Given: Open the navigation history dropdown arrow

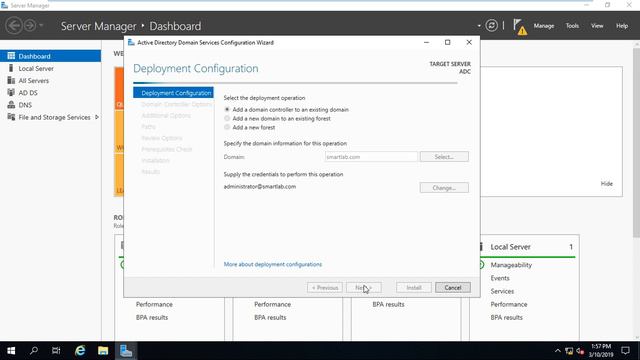Looking at the screenshot, I should point(41,26).
